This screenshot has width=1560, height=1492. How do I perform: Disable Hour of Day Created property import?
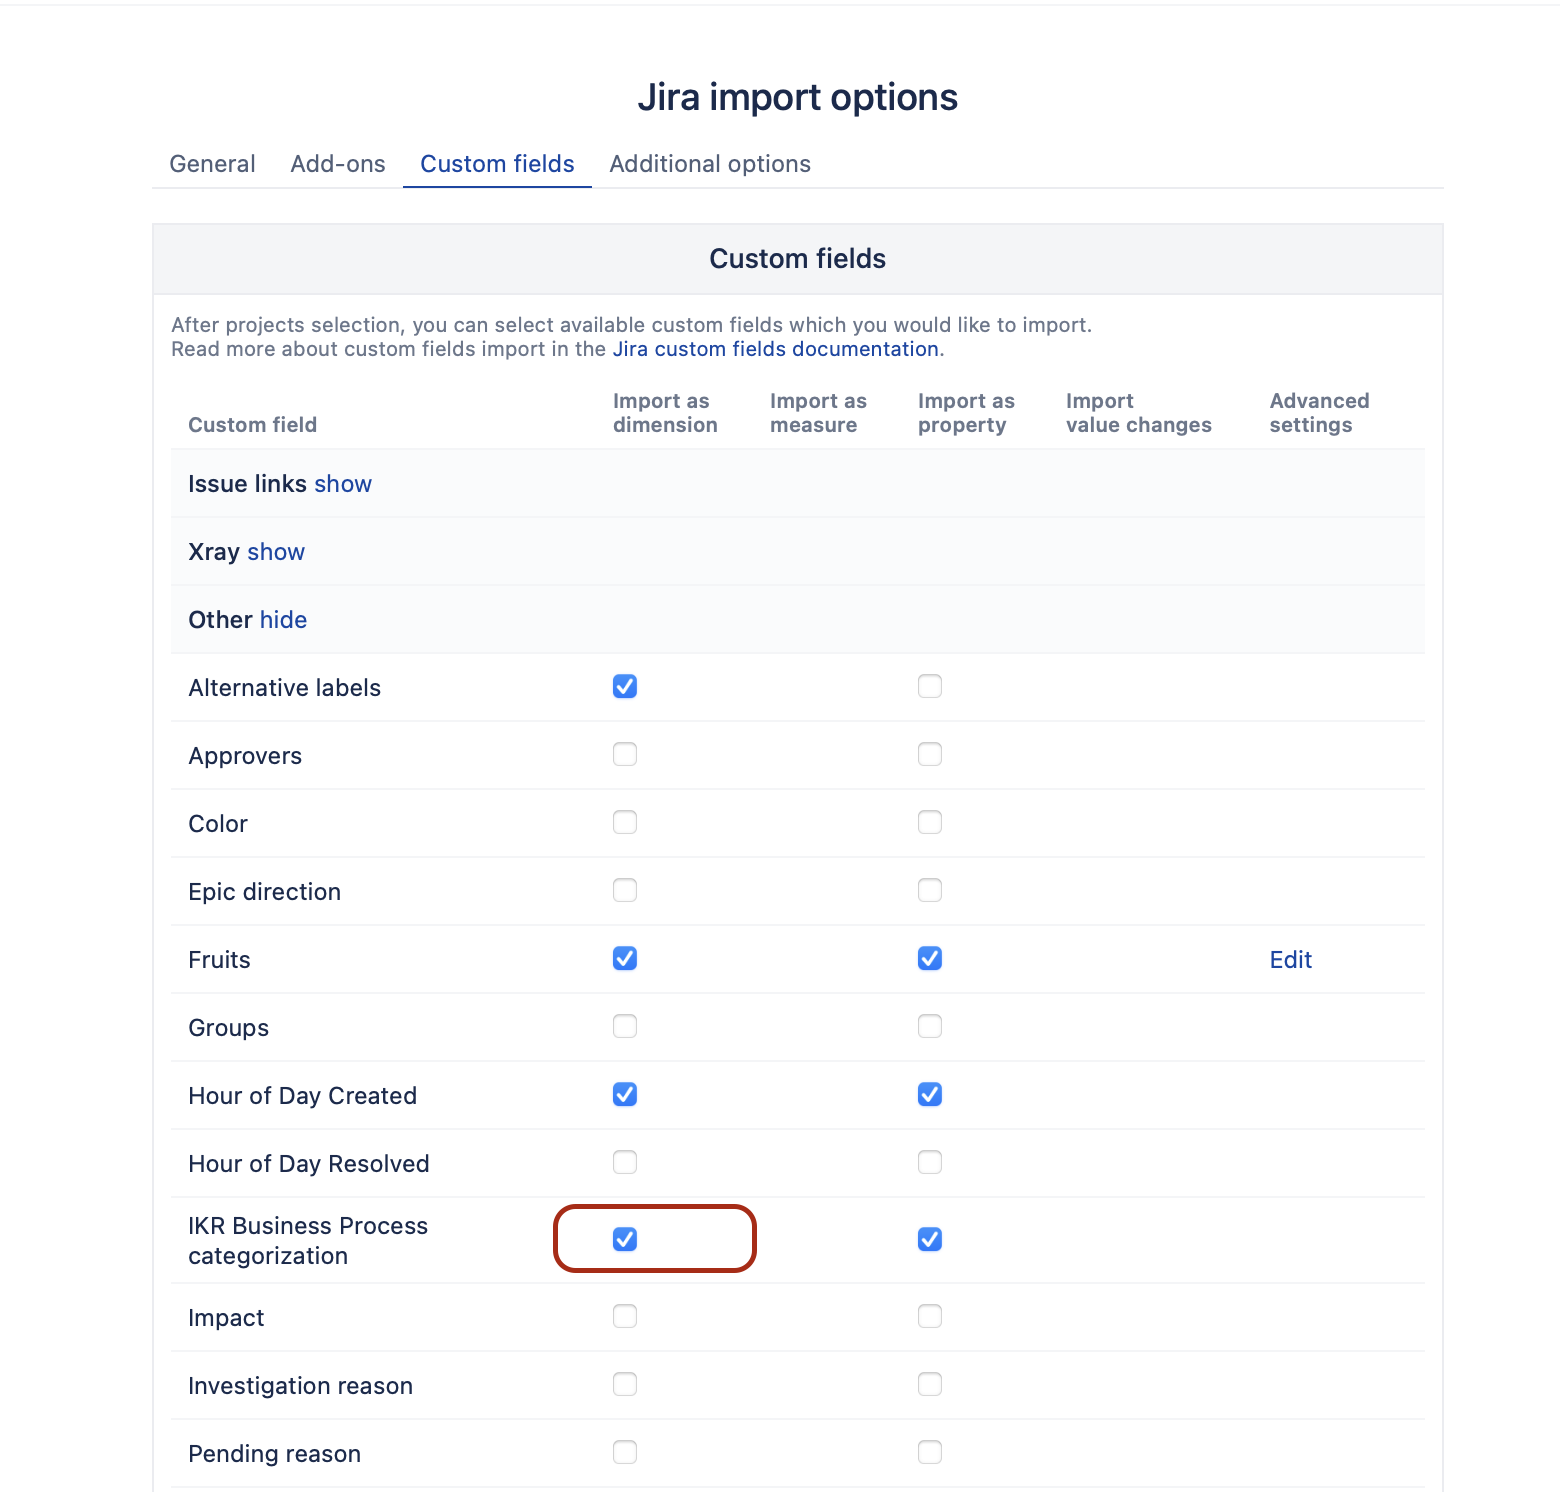pos(930,1094)
